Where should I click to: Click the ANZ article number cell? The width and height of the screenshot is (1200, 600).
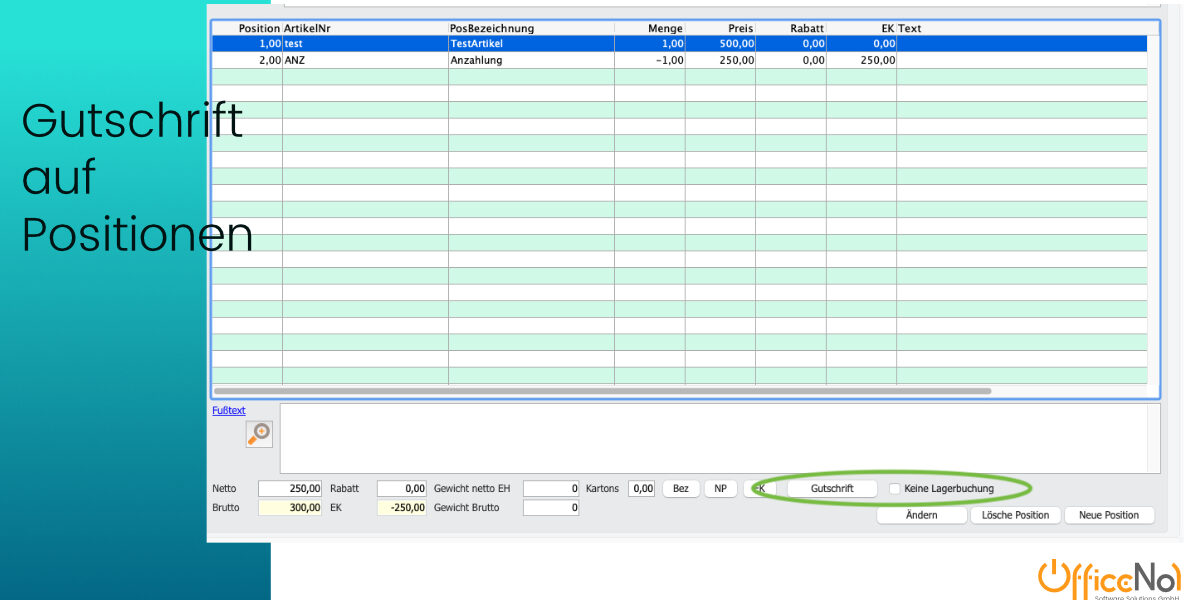click(x=365, y=60)
